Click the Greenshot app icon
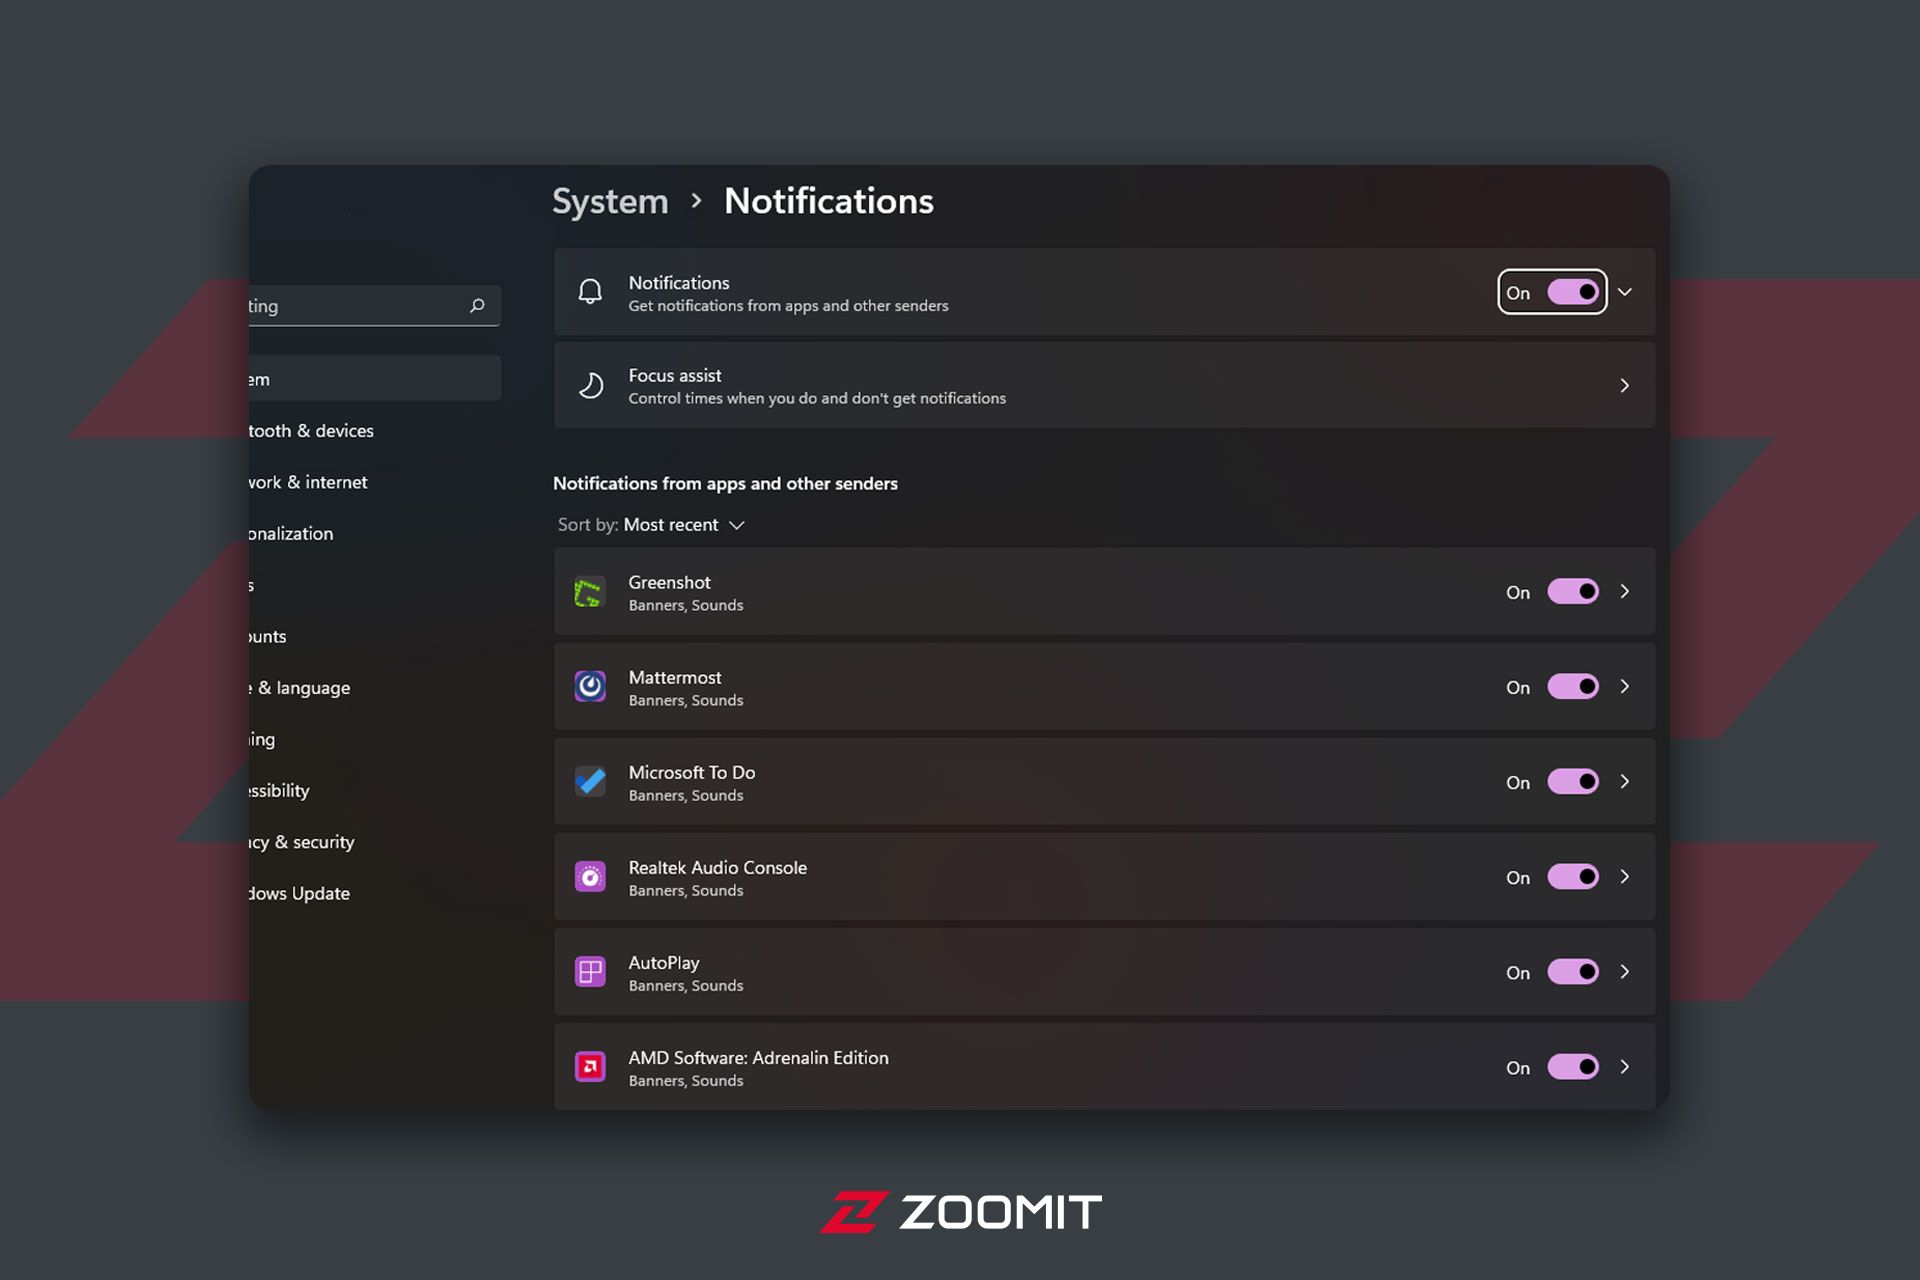The height and width of the screenshot is (1280, 1920). point(590,592)
